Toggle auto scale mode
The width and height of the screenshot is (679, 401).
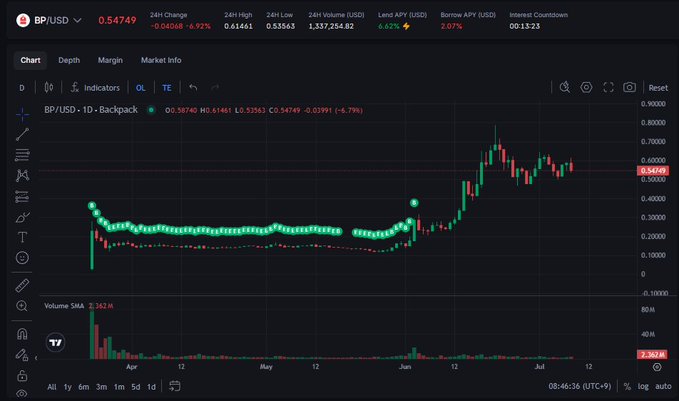click(663, 386)
